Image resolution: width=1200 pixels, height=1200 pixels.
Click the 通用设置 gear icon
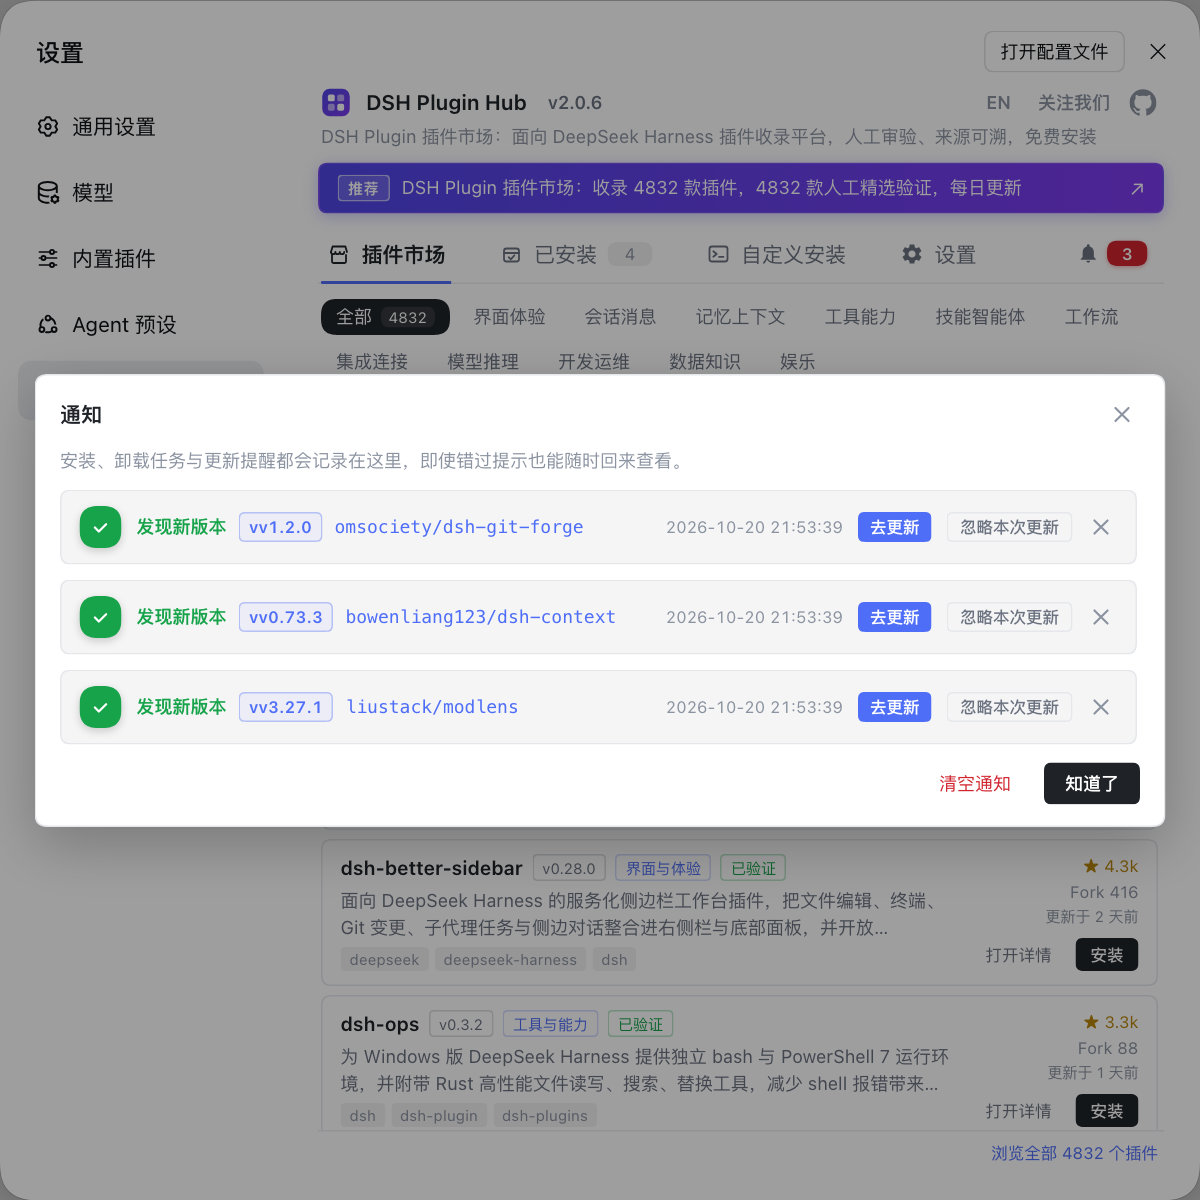pyautogui.click(x=48, y=127)
